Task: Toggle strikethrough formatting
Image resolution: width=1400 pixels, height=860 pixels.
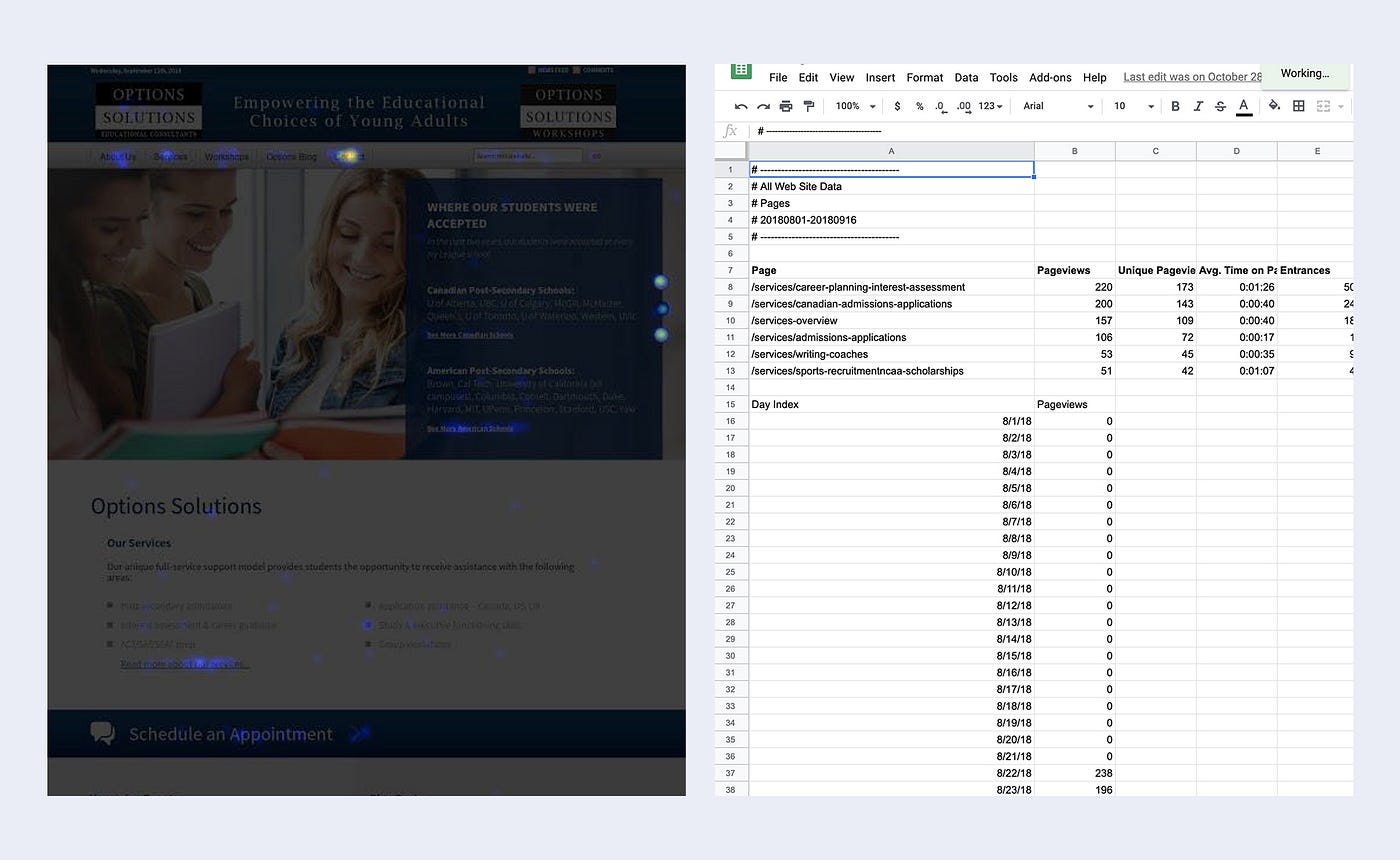Action: pos(1219,105)
